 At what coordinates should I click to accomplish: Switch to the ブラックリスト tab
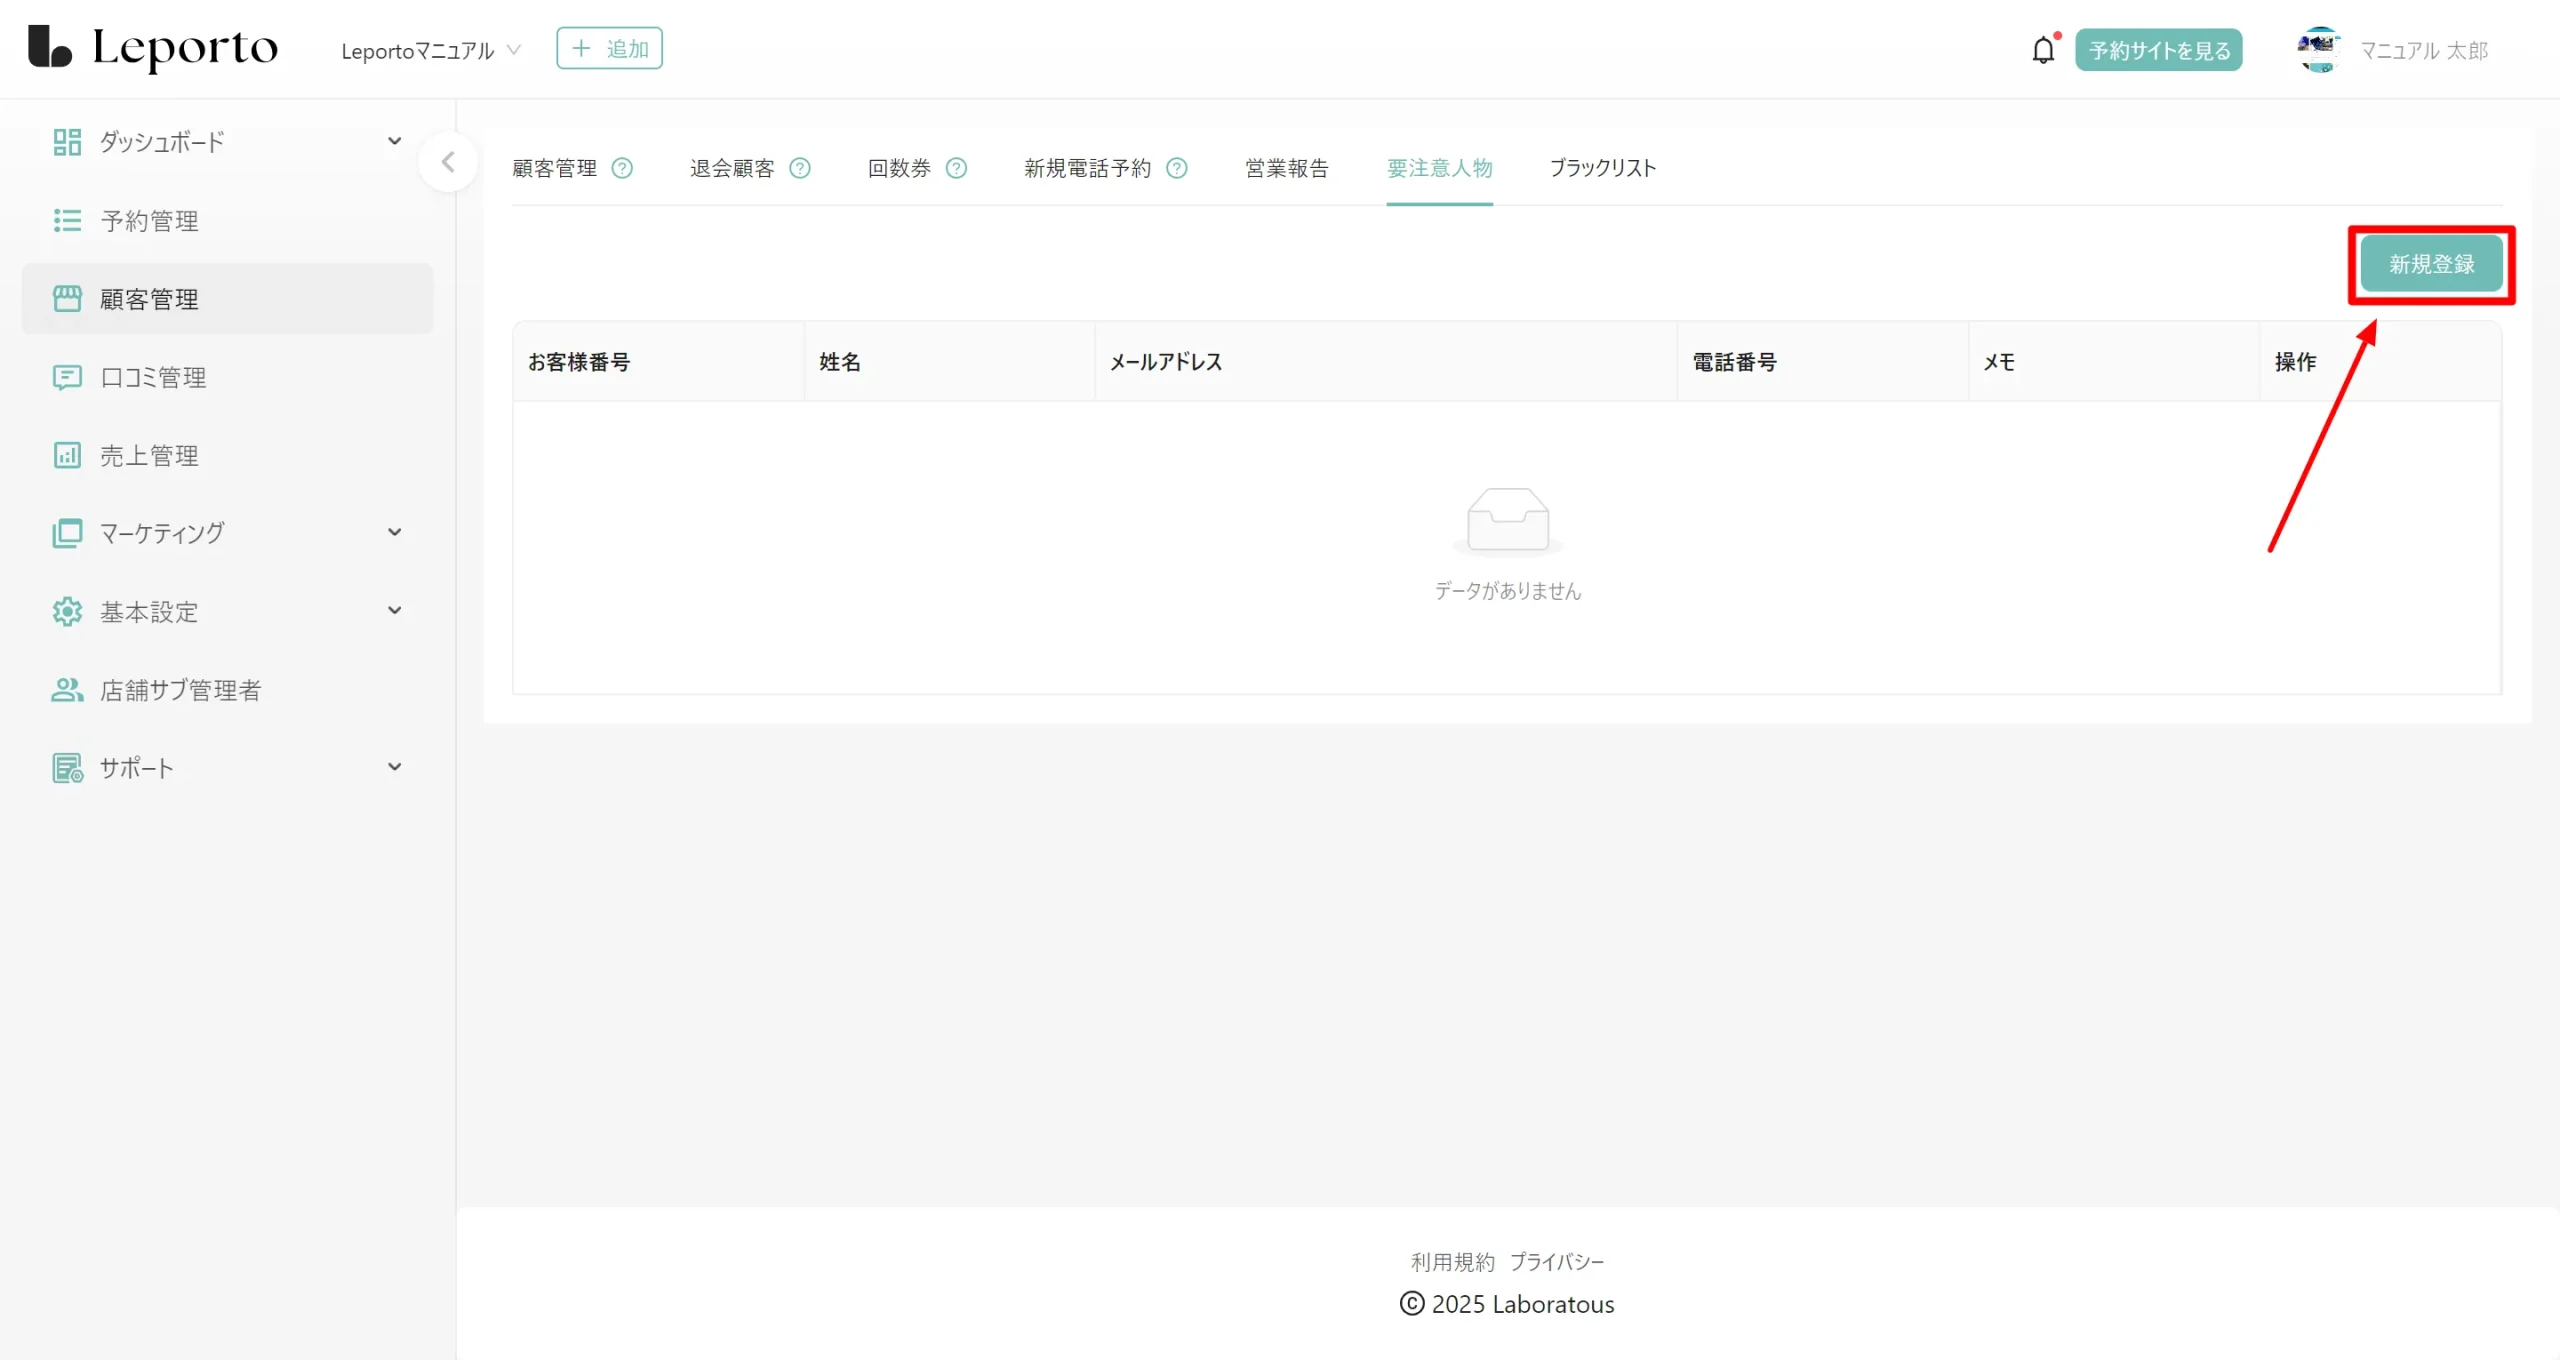click(x=1602, y=168)
